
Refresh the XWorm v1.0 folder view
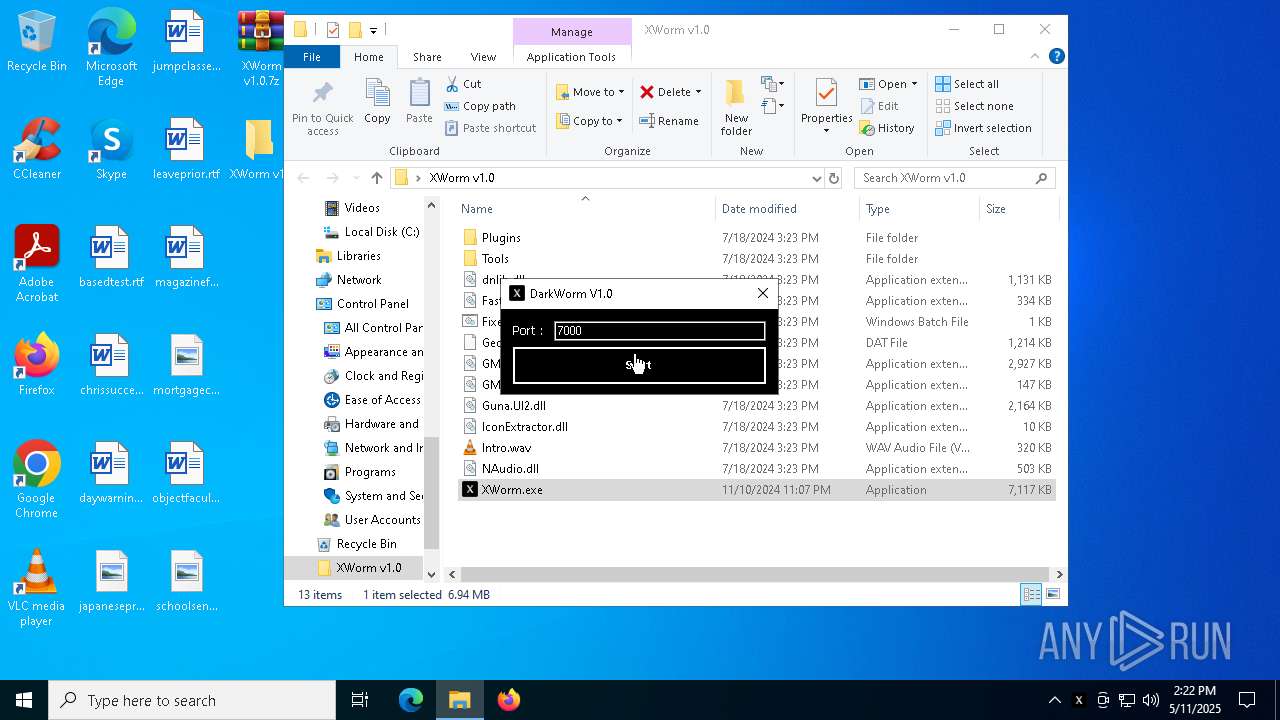point(834,178)
